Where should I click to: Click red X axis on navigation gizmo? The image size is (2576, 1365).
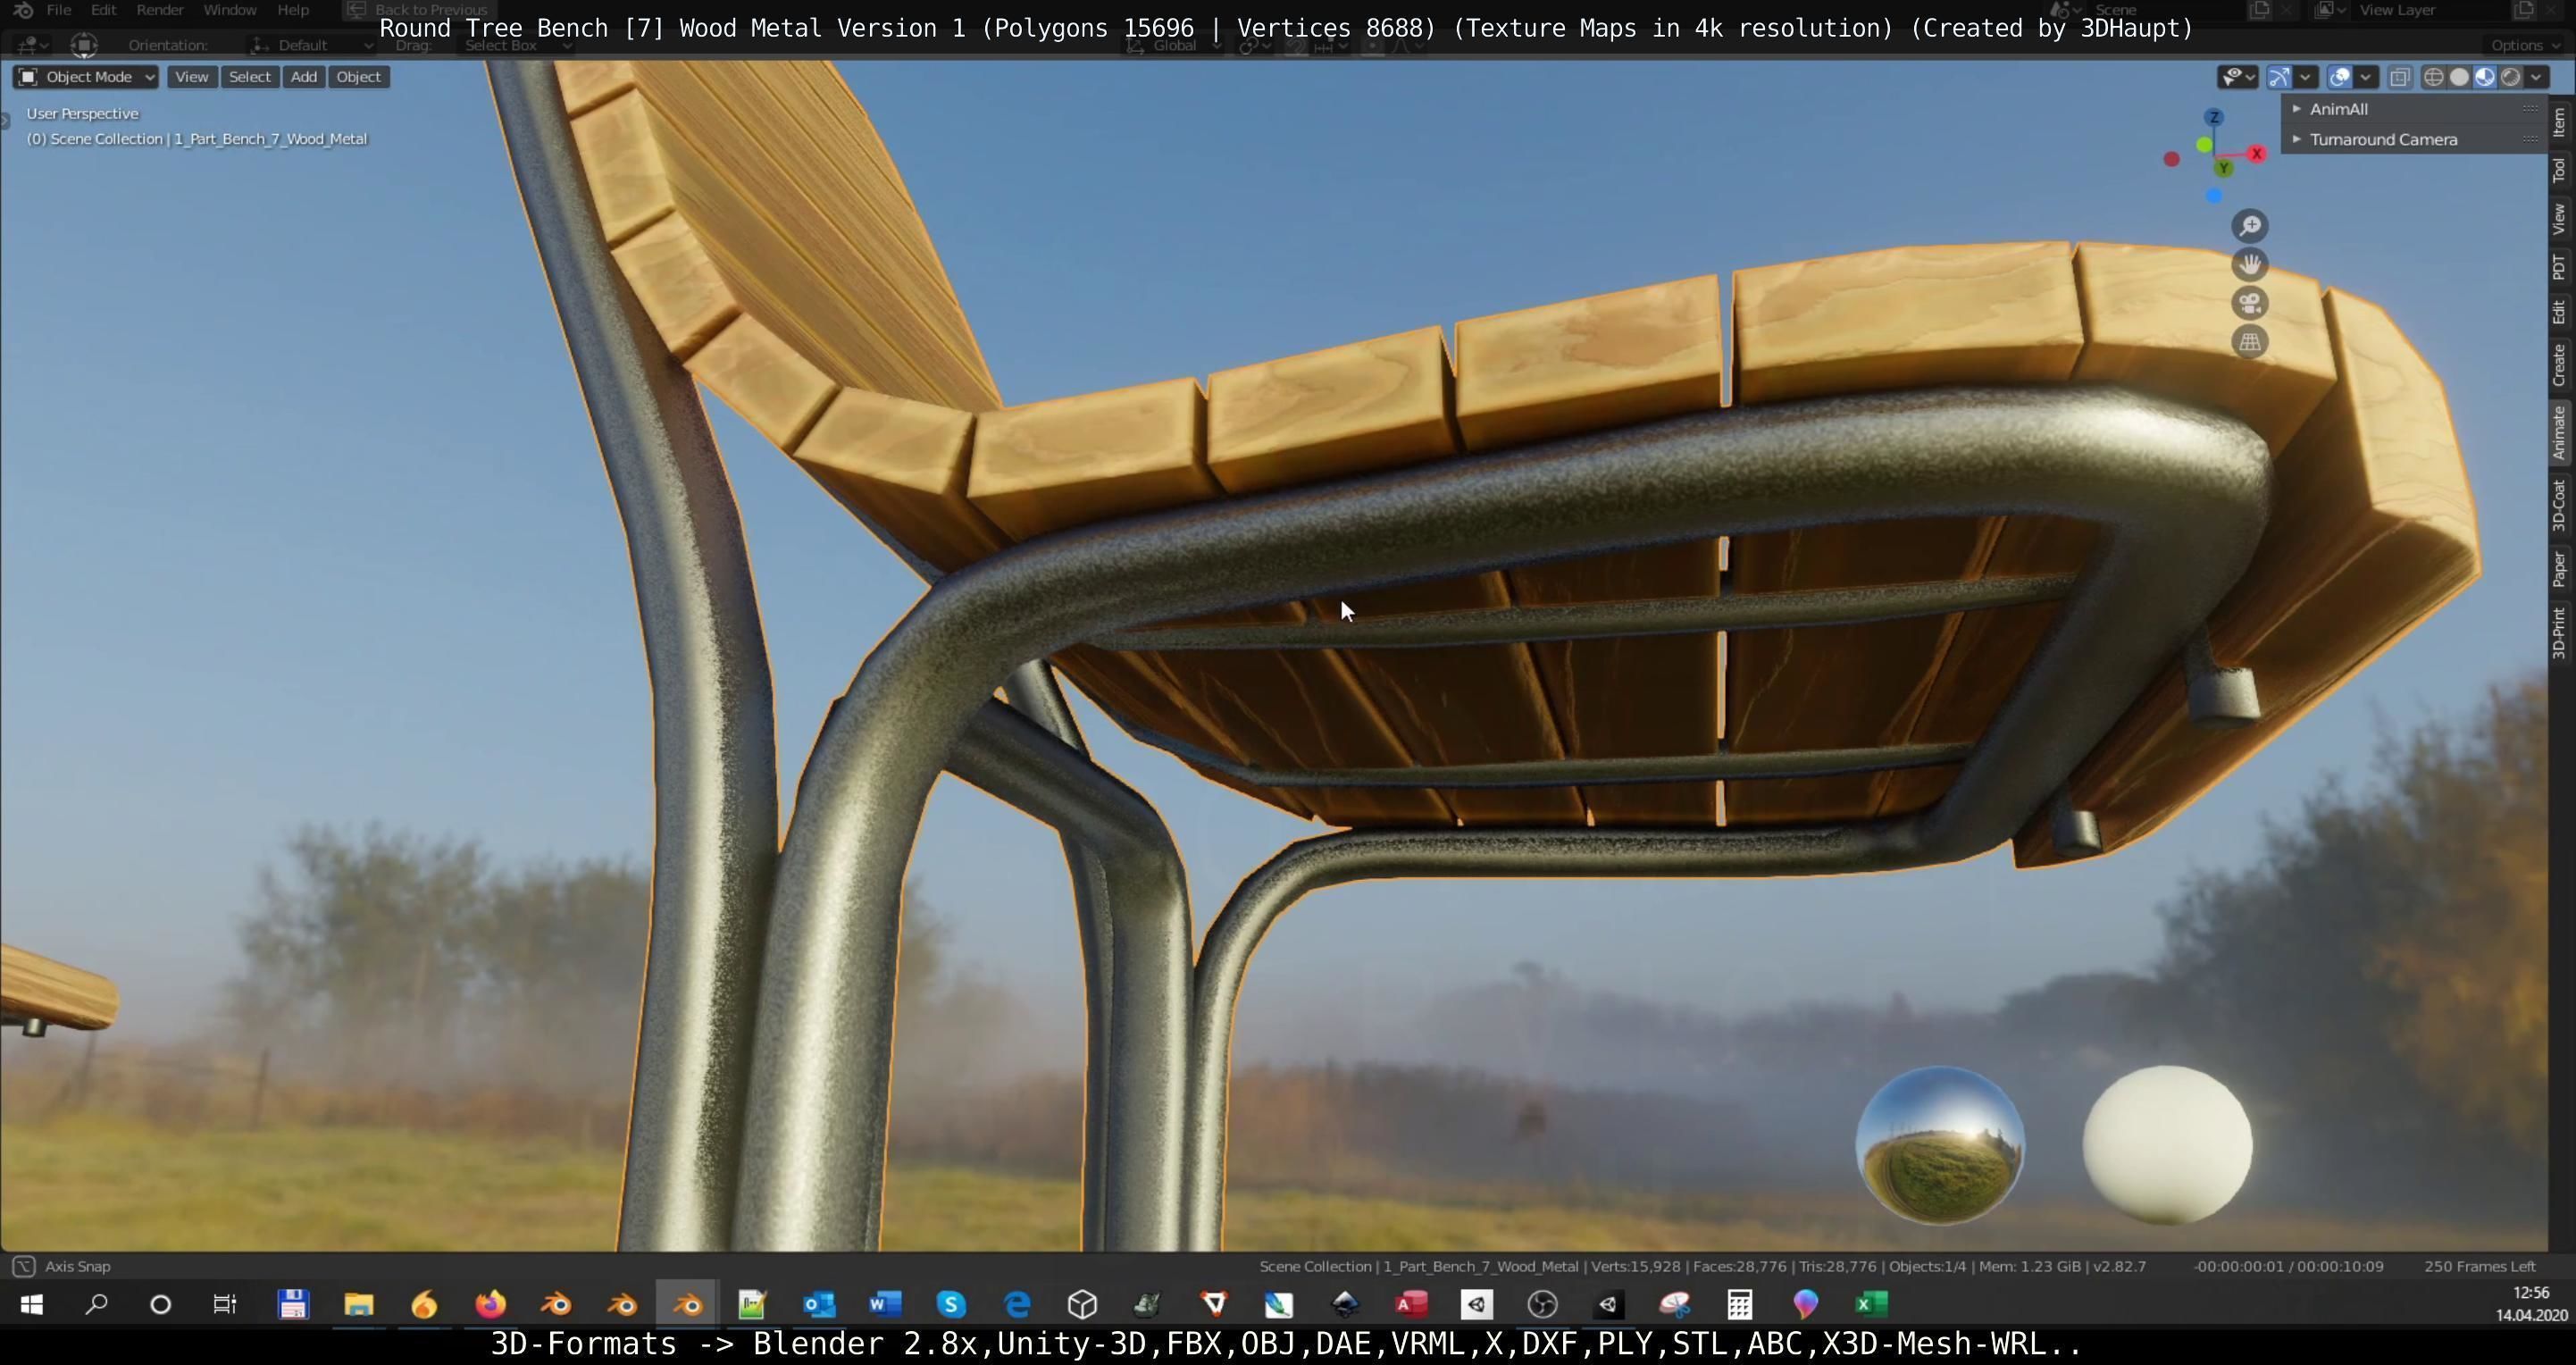(2256, 154)
